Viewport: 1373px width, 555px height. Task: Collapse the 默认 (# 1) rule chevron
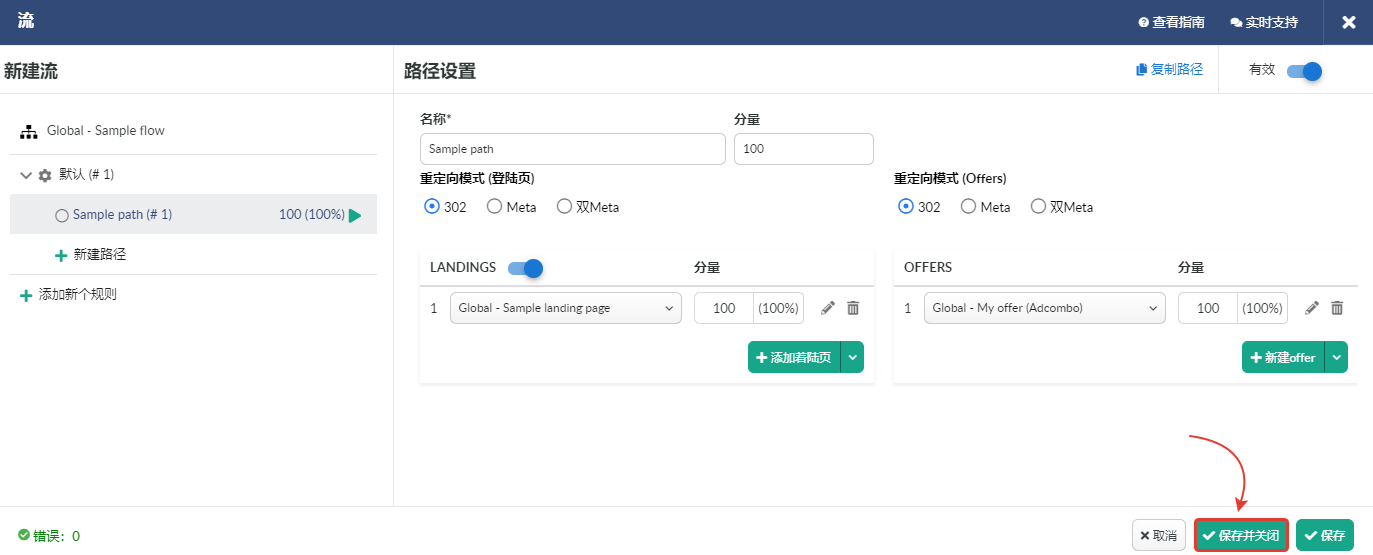(x=26, y=175)
